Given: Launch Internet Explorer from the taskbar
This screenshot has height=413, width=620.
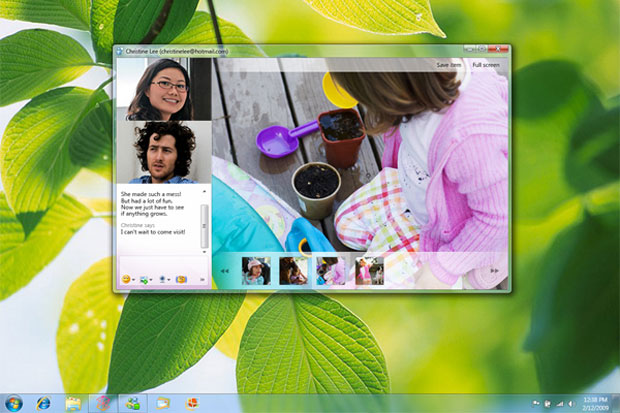Looking at the screenshot, I should click(43, 404).
